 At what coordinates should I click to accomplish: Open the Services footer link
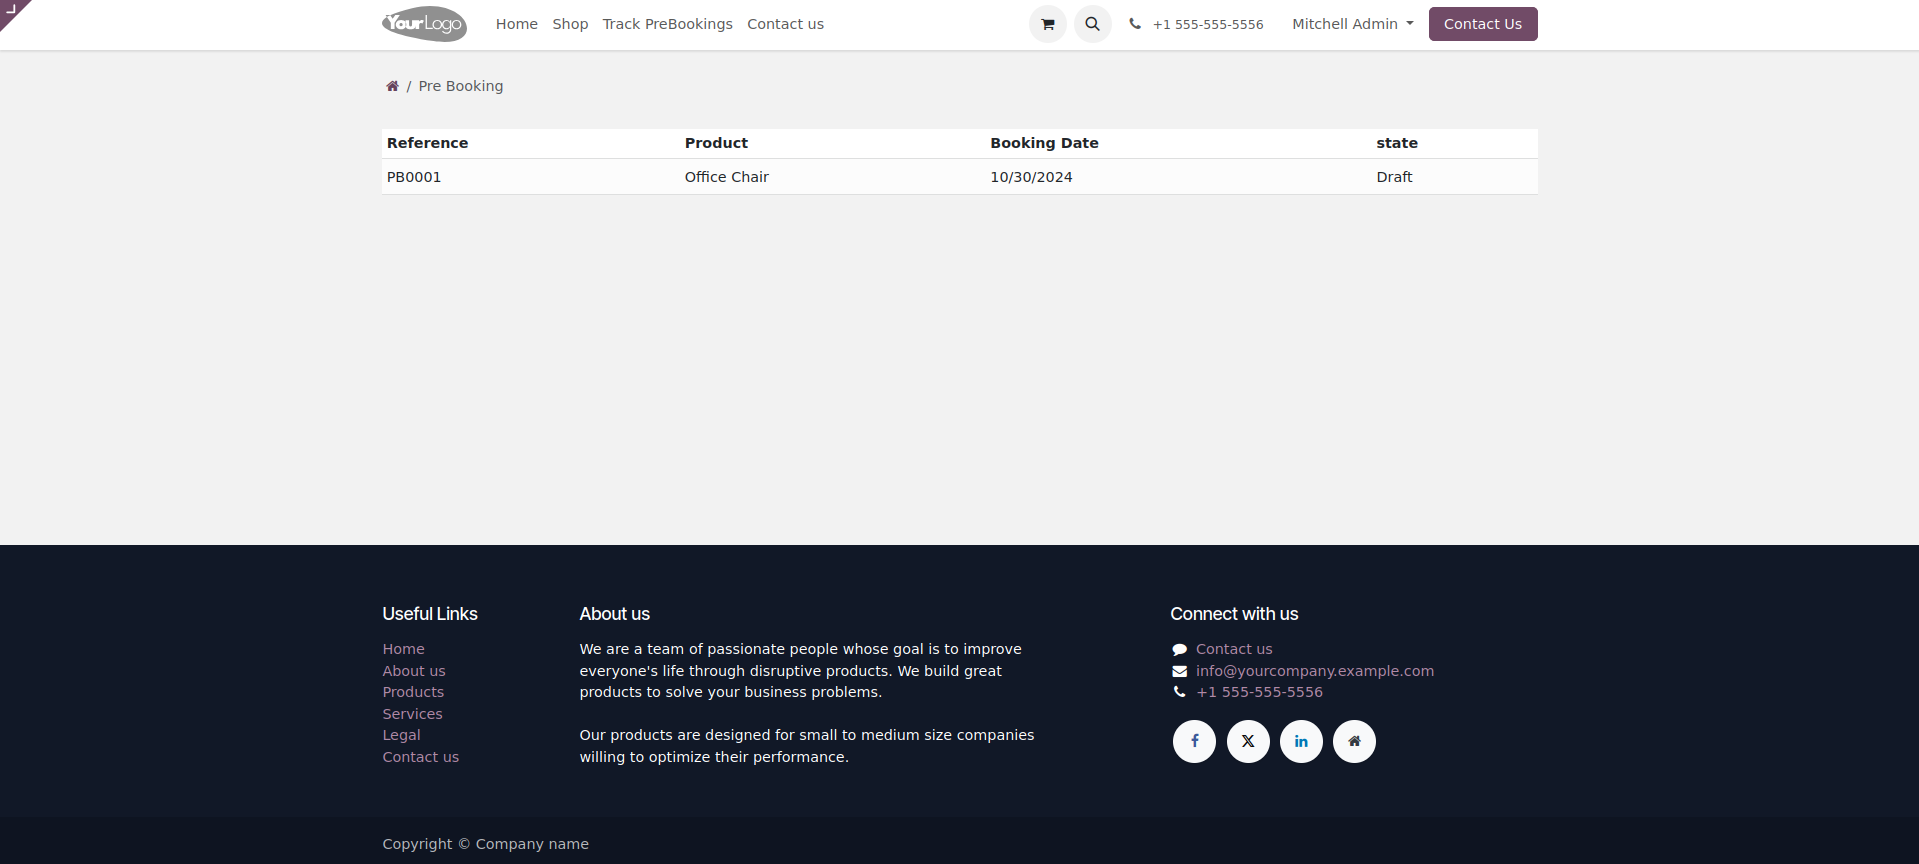(x=412, y=714)
